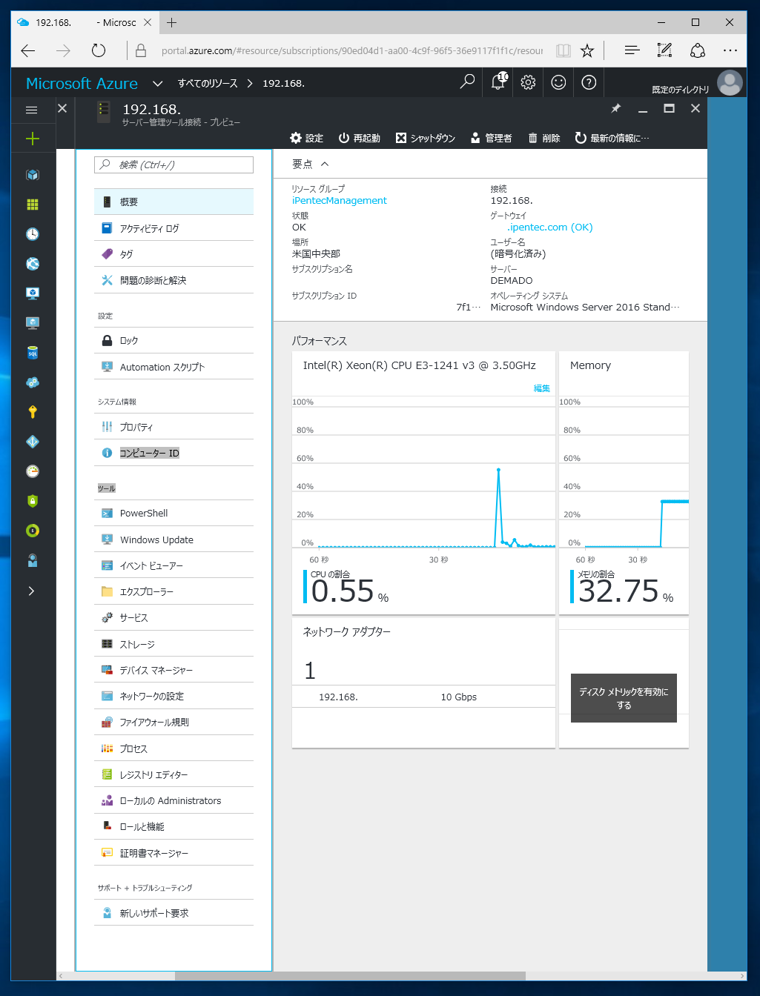The height and width of the screenshot is (996, 760).
Task: Click 削除 delete button
Action: (544, 138)
